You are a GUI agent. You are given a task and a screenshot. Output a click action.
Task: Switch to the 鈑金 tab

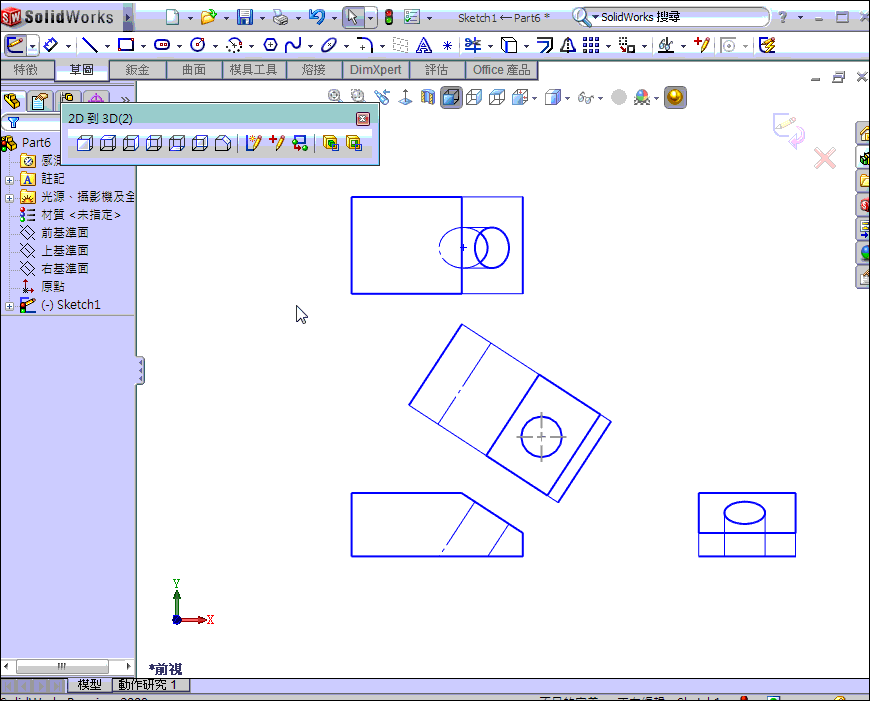(138, 70)
